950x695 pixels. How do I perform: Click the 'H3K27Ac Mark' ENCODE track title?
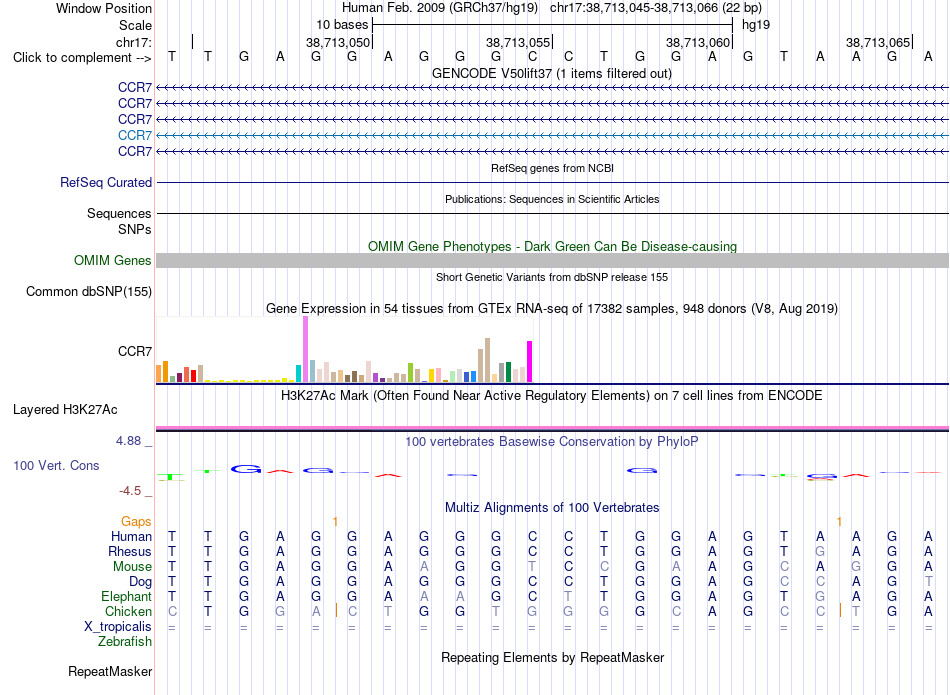[x=551, y=396]
